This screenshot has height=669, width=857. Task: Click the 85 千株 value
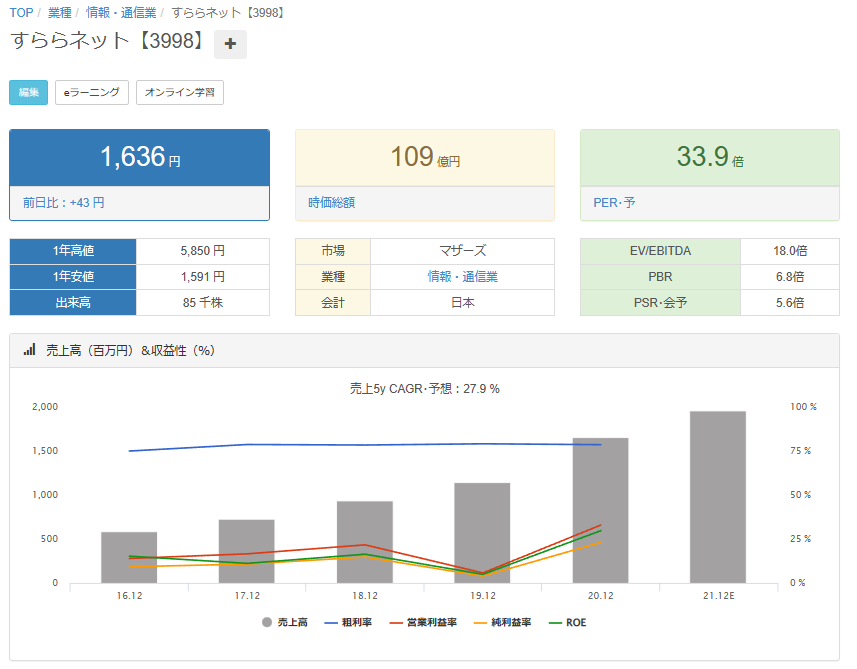(203, 302)
